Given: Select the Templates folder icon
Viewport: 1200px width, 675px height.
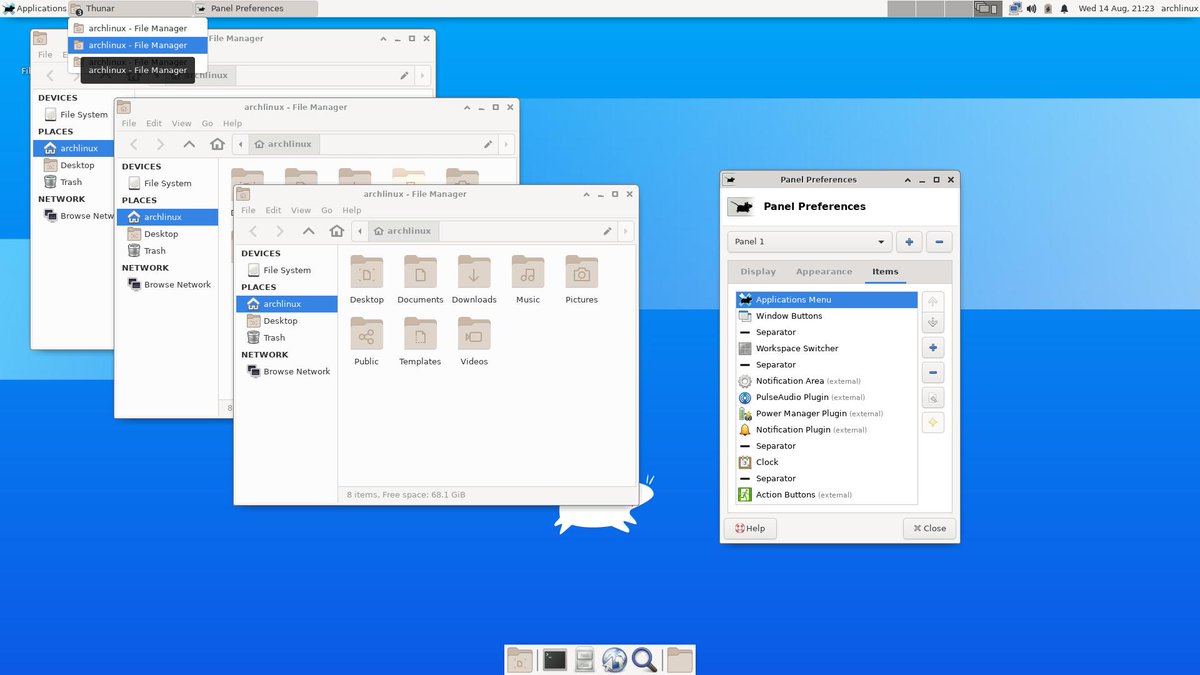Looking at the screenshot, I should click(x=420, y=333).
